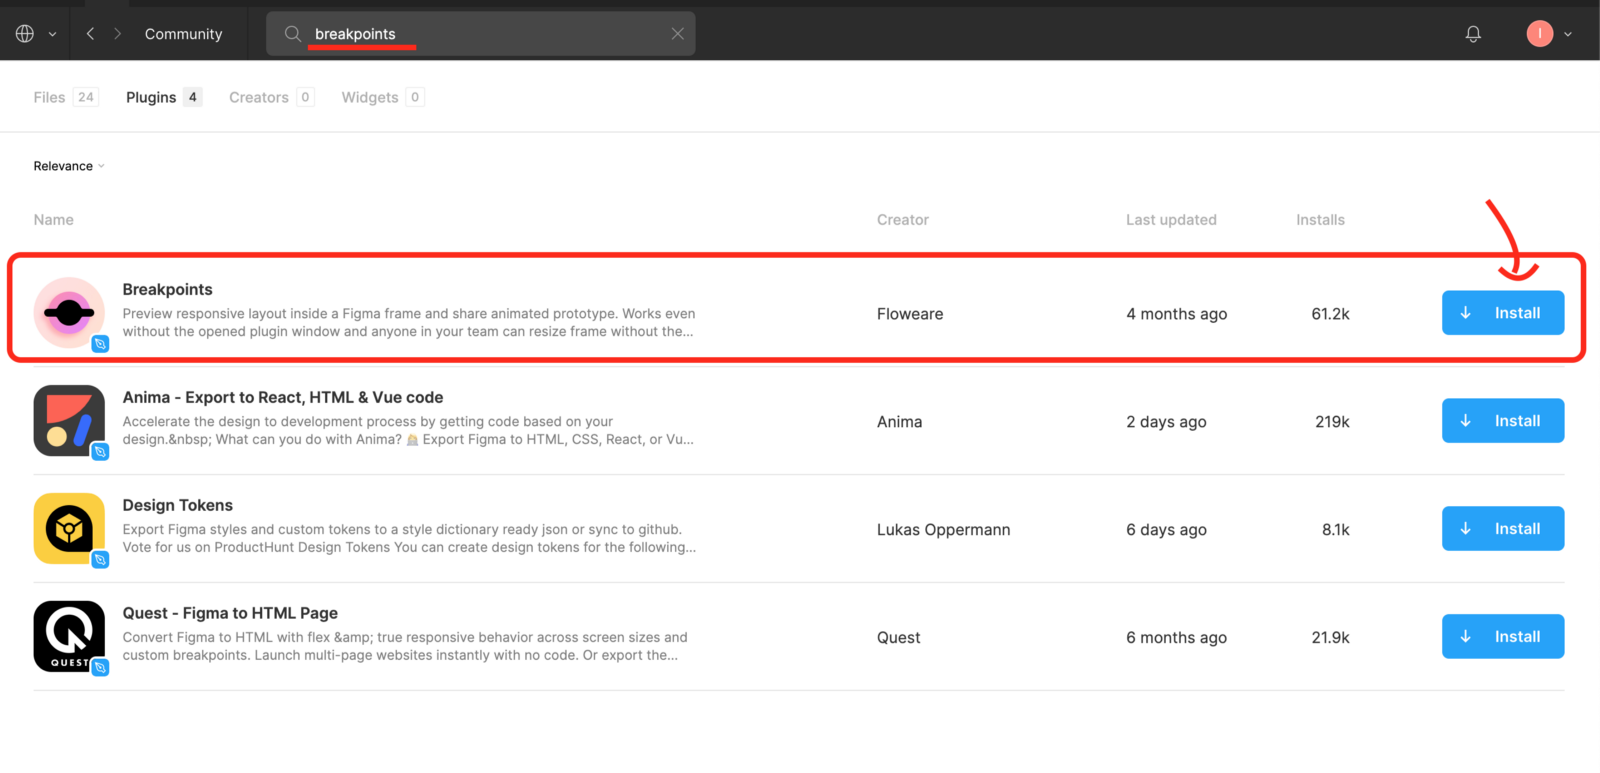The height and width of the screenshot is (773, 1600).
Task: Switch to the Files tab
Action: coord(66,97)
